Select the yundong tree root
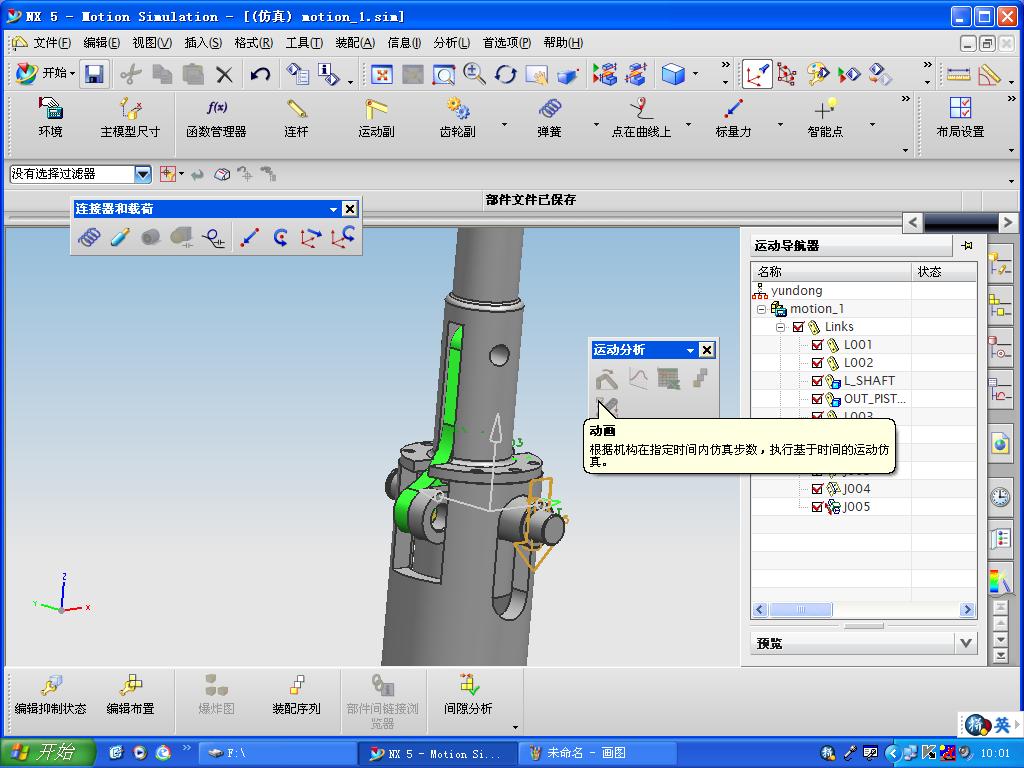The width and height of the screenshot is (1024, 768). 796,291
